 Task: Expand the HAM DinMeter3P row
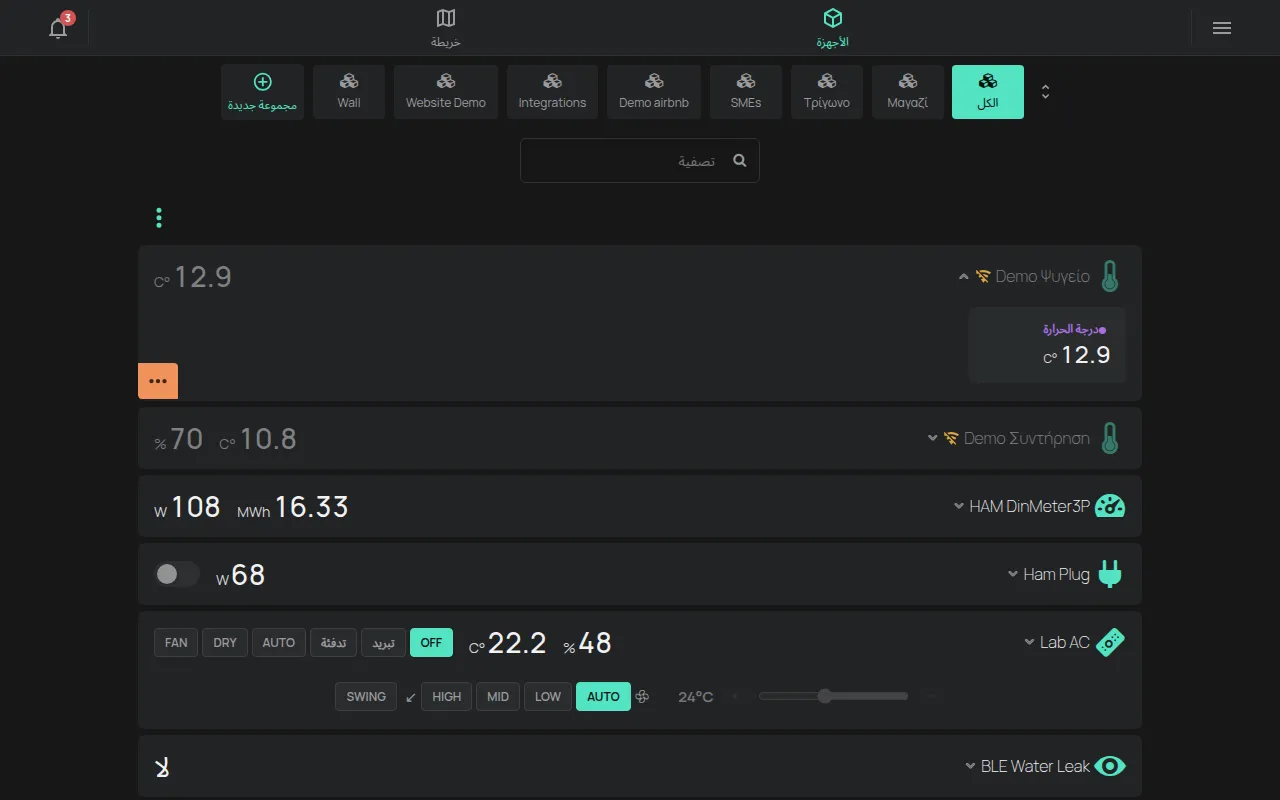(x=959, y=506)
